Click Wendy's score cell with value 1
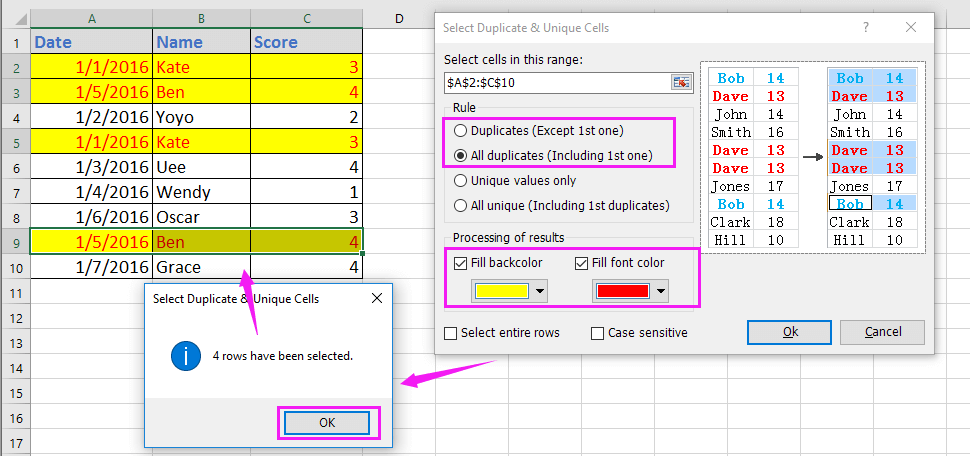 (x=306, y=192)
